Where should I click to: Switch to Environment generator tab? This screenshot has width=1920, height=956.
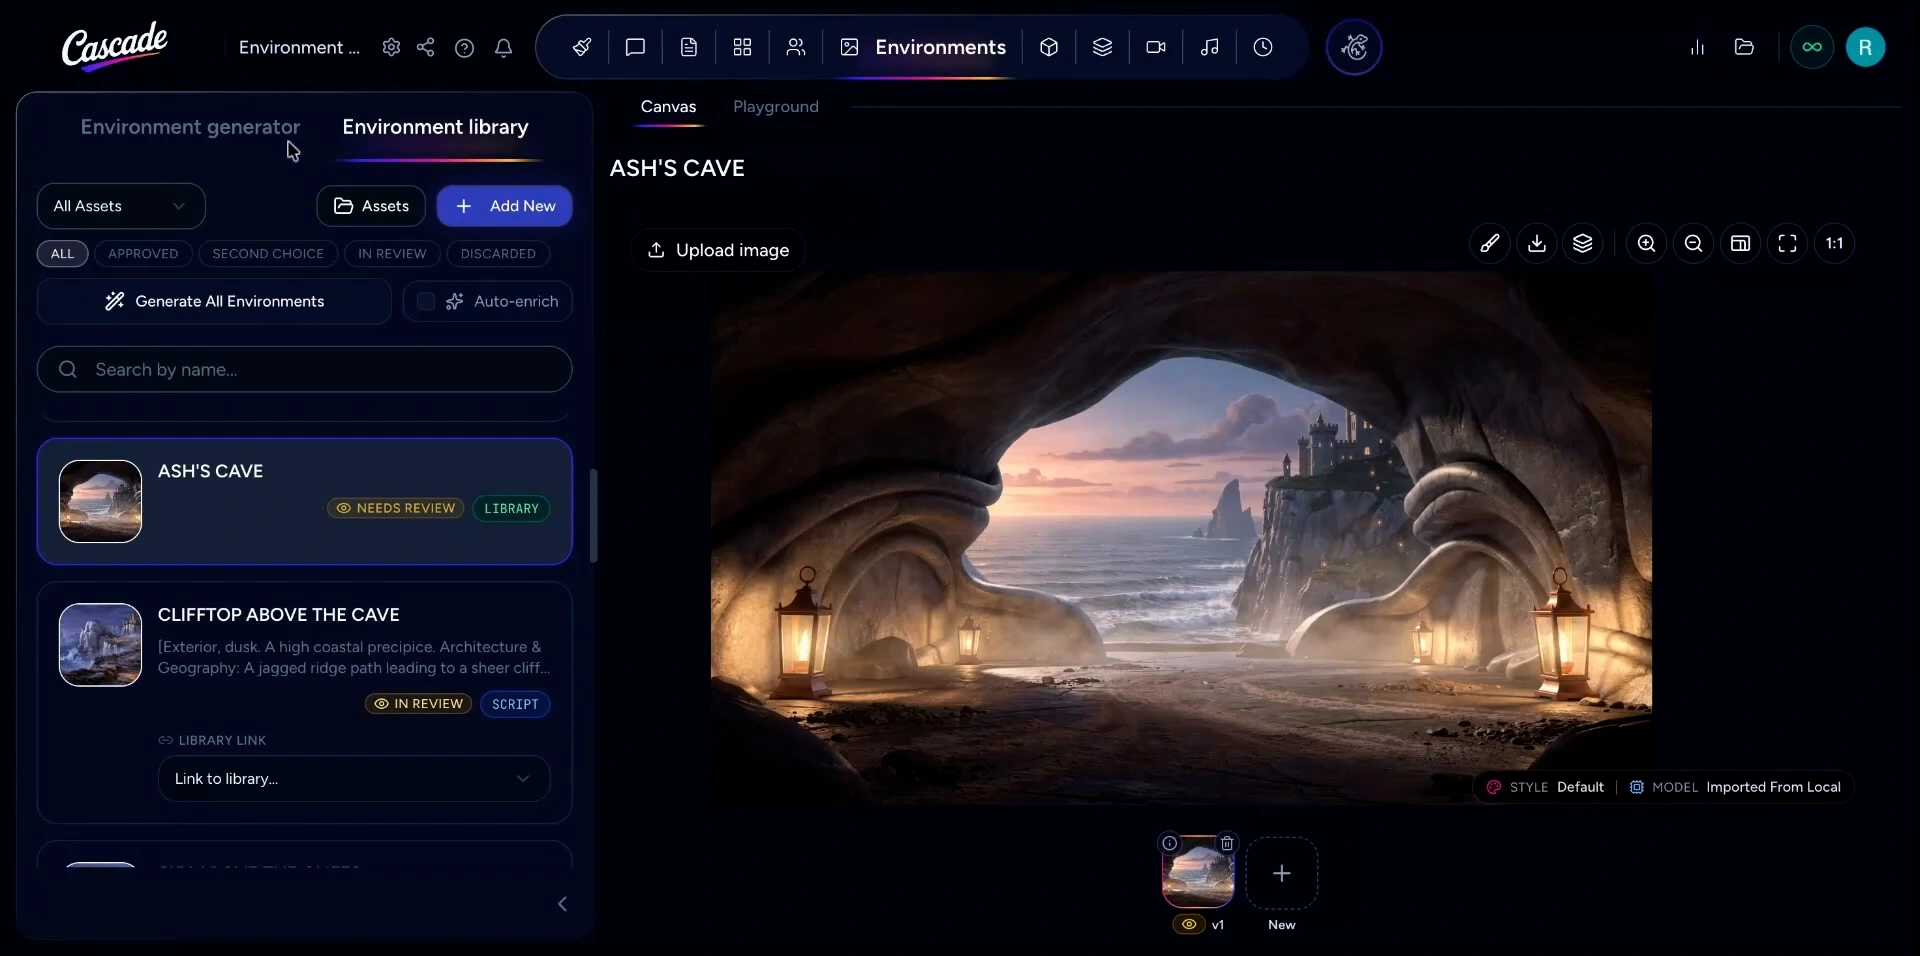[190, 127]
